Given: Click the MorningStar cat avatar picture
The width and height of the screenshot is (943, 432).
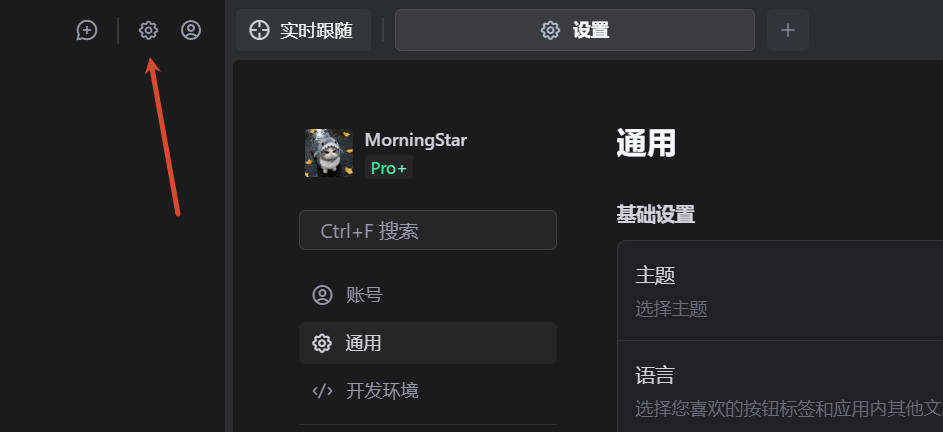Looking at the screenshot, I should 328,153.
